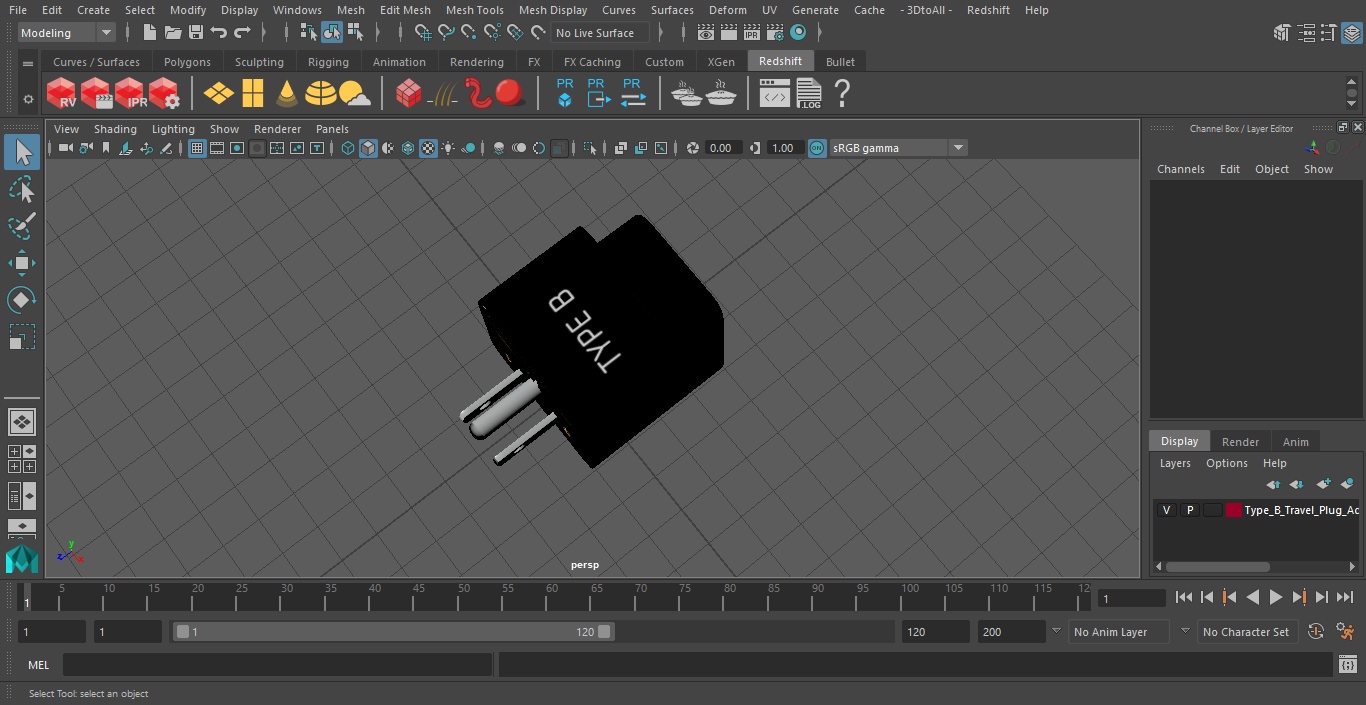1366x705 pixels.
Task: Click the New Scene icon
Action: click(x=149, y=33)
